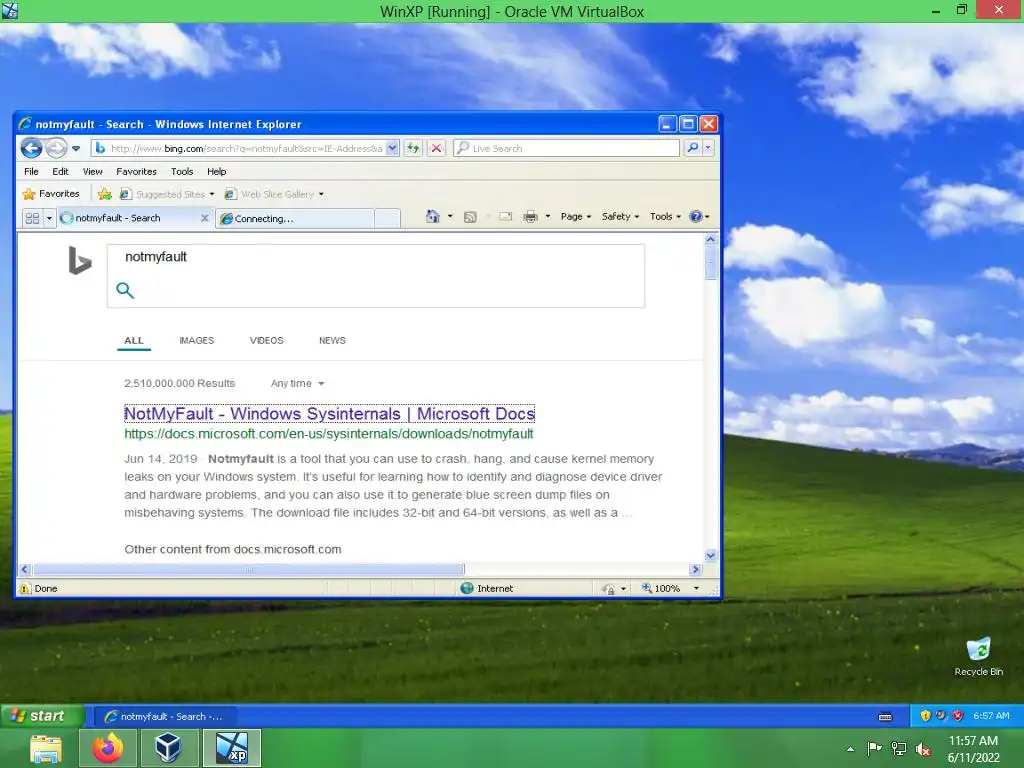This screenshot has height=768, width=1024.
Task: Open the Favorites menu in menu bar
Action: click(136, 171)
